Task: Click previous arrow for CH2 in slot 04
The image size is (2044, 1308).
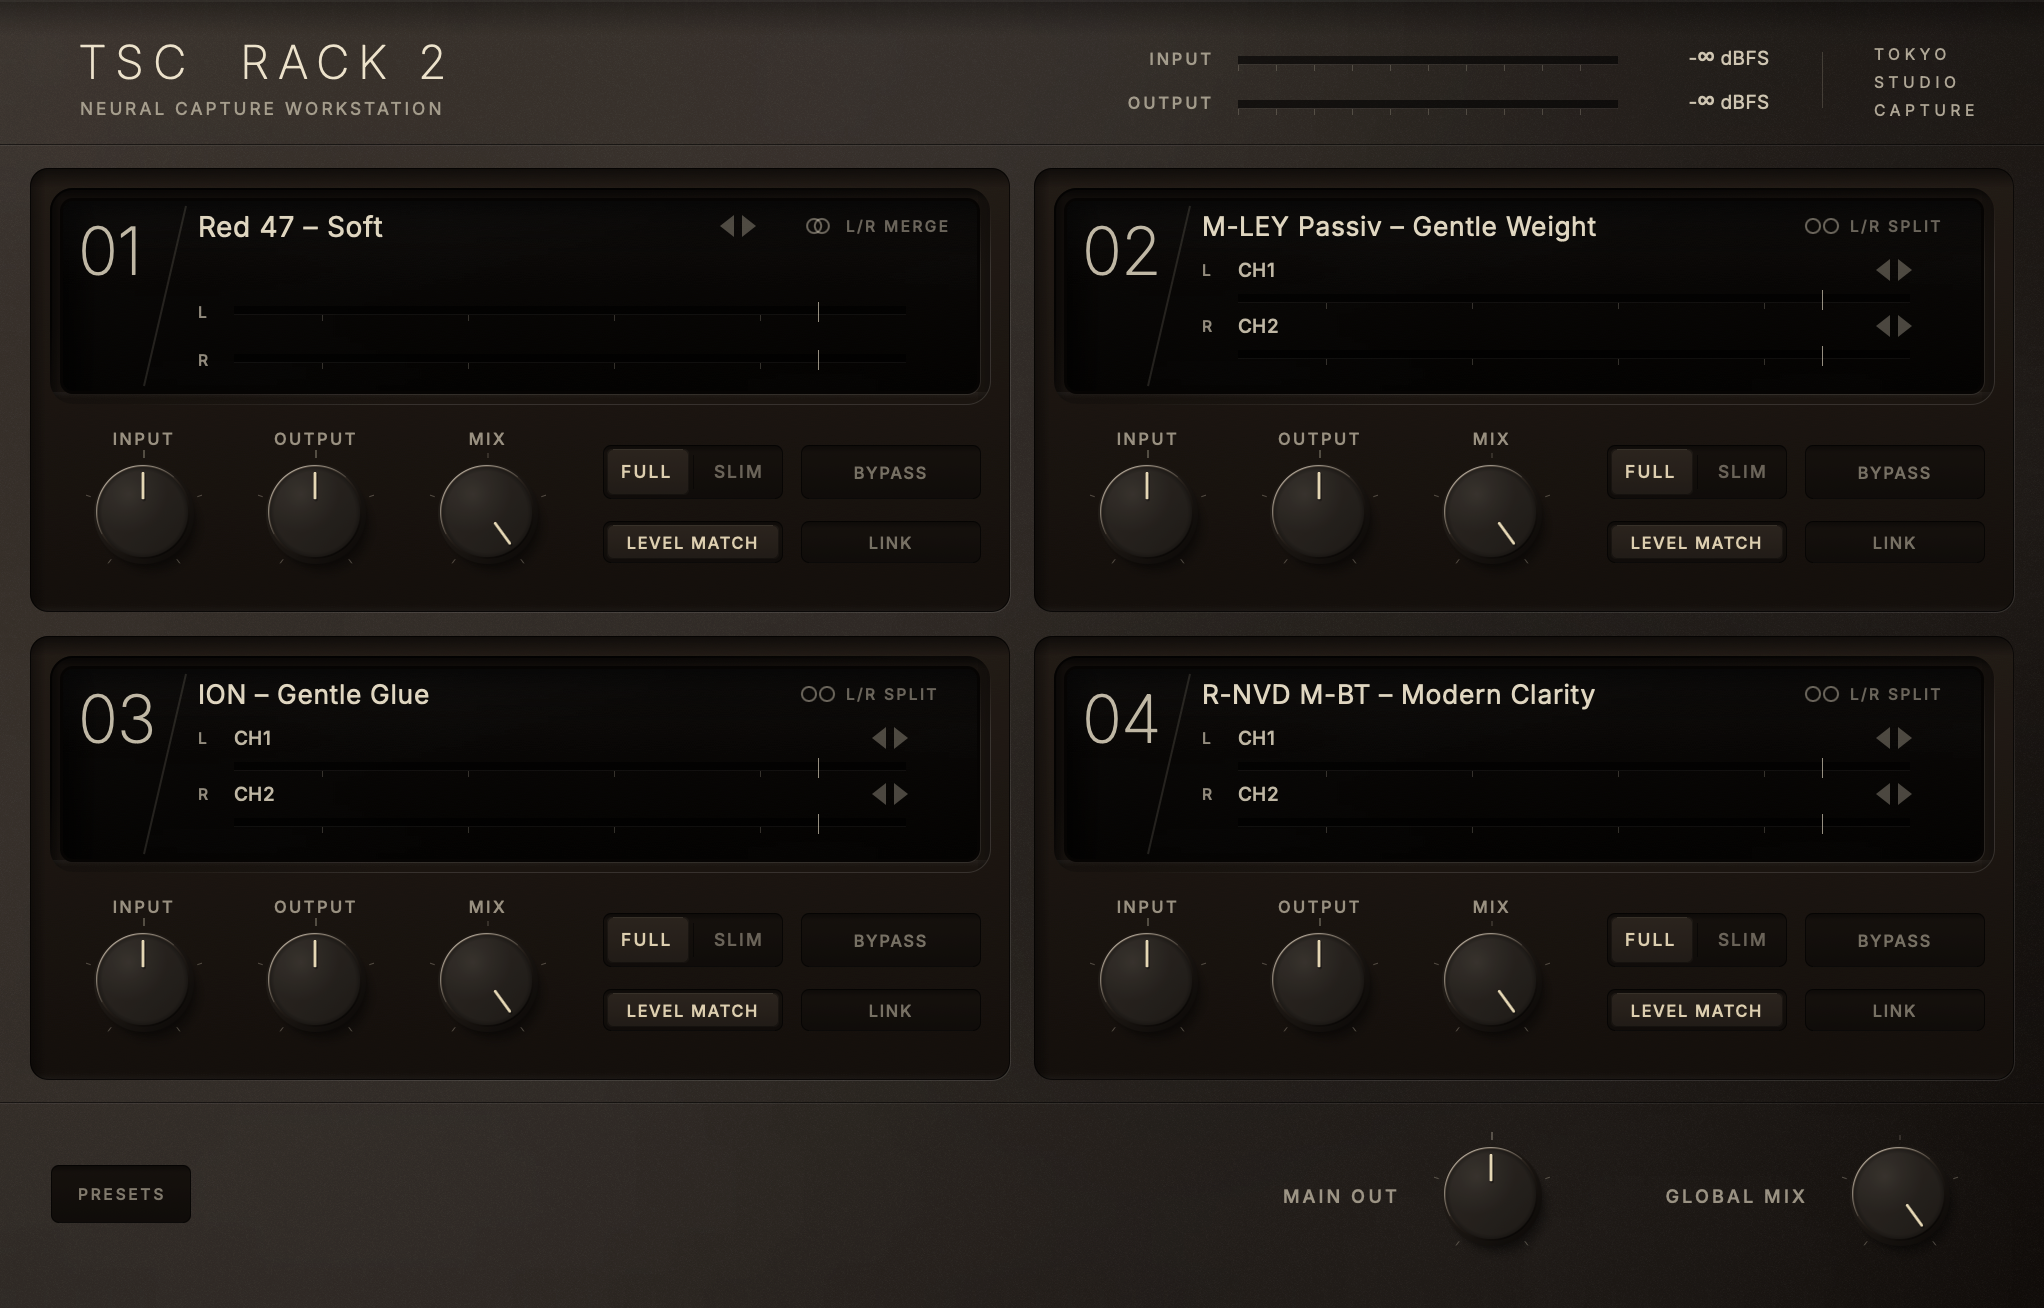Action: (1883, 794)
